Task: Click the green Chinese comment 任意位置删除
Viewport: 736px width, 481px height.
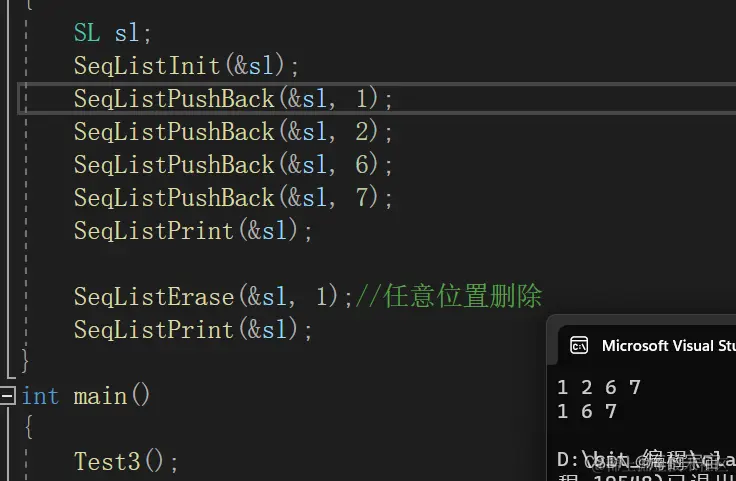Action: tap(463, 296)
